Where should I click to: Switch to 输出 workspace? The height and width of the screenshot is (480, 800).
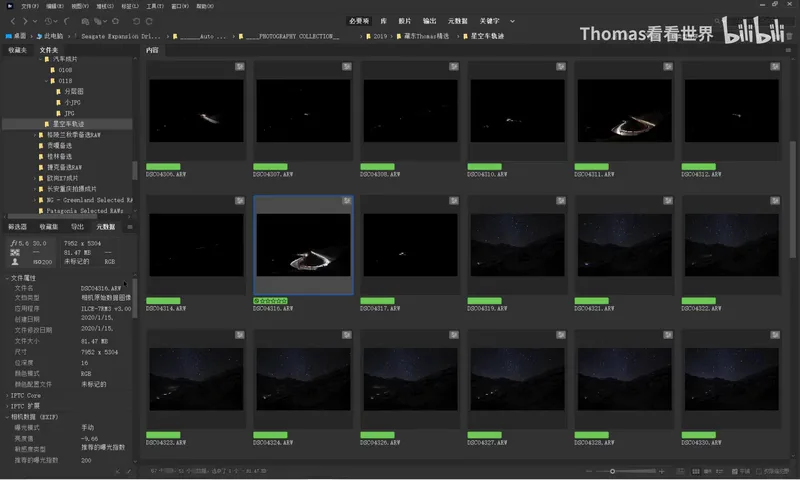coord(430,21)
